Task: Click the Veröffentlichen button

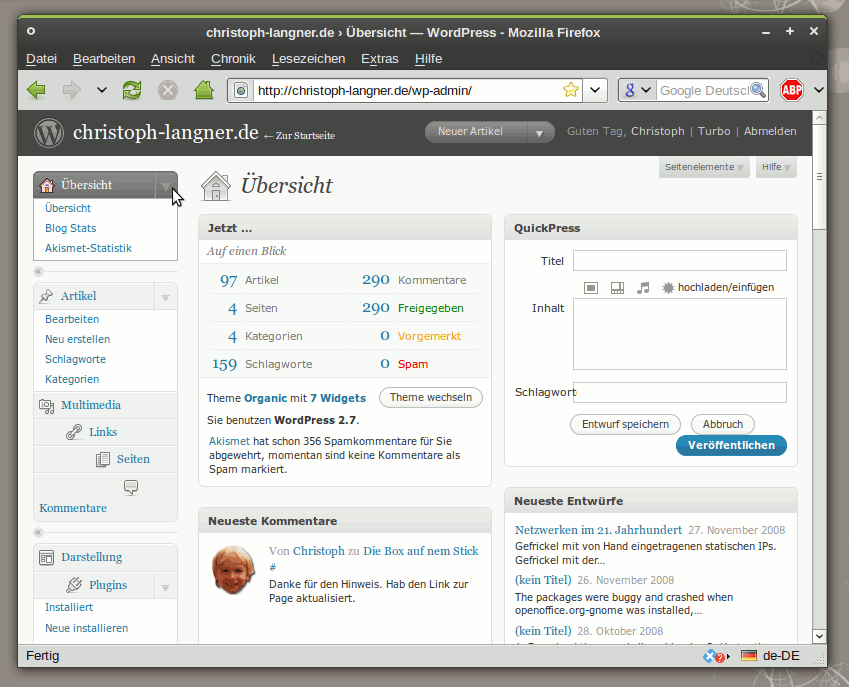Action: tap(731, 445)
